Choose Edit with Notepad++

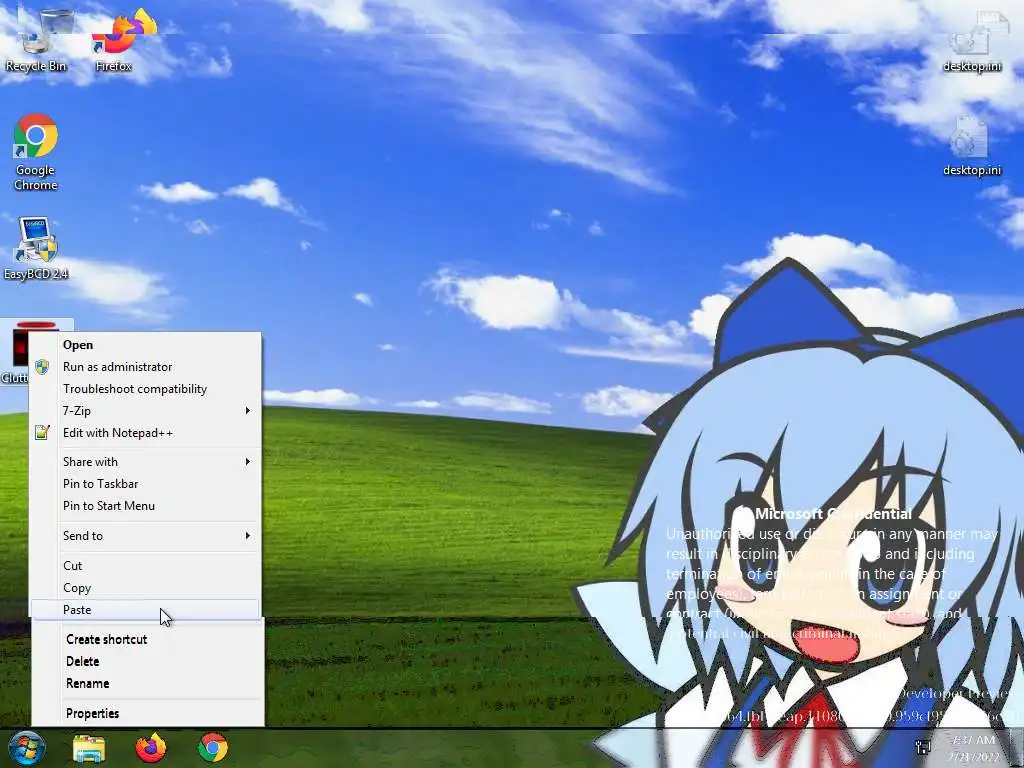point(145,432)
